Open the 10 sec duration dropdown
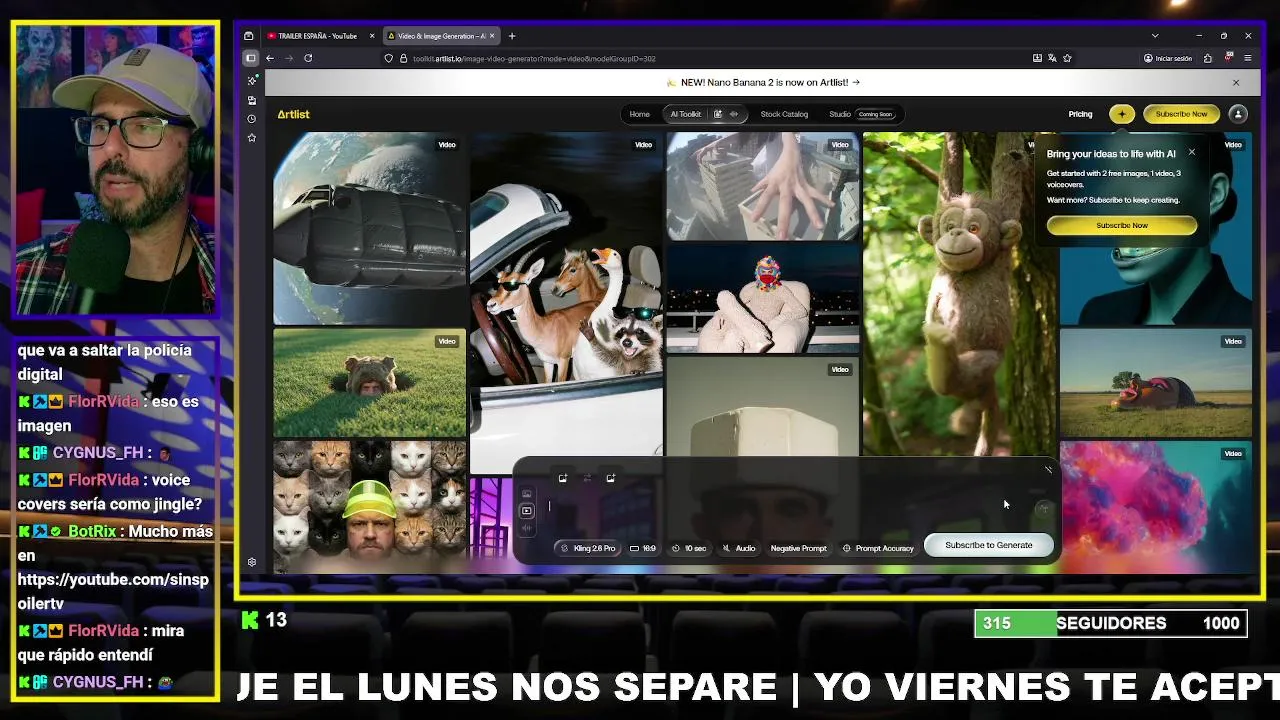The image size is (1280, 720). [x=689, y=548]
